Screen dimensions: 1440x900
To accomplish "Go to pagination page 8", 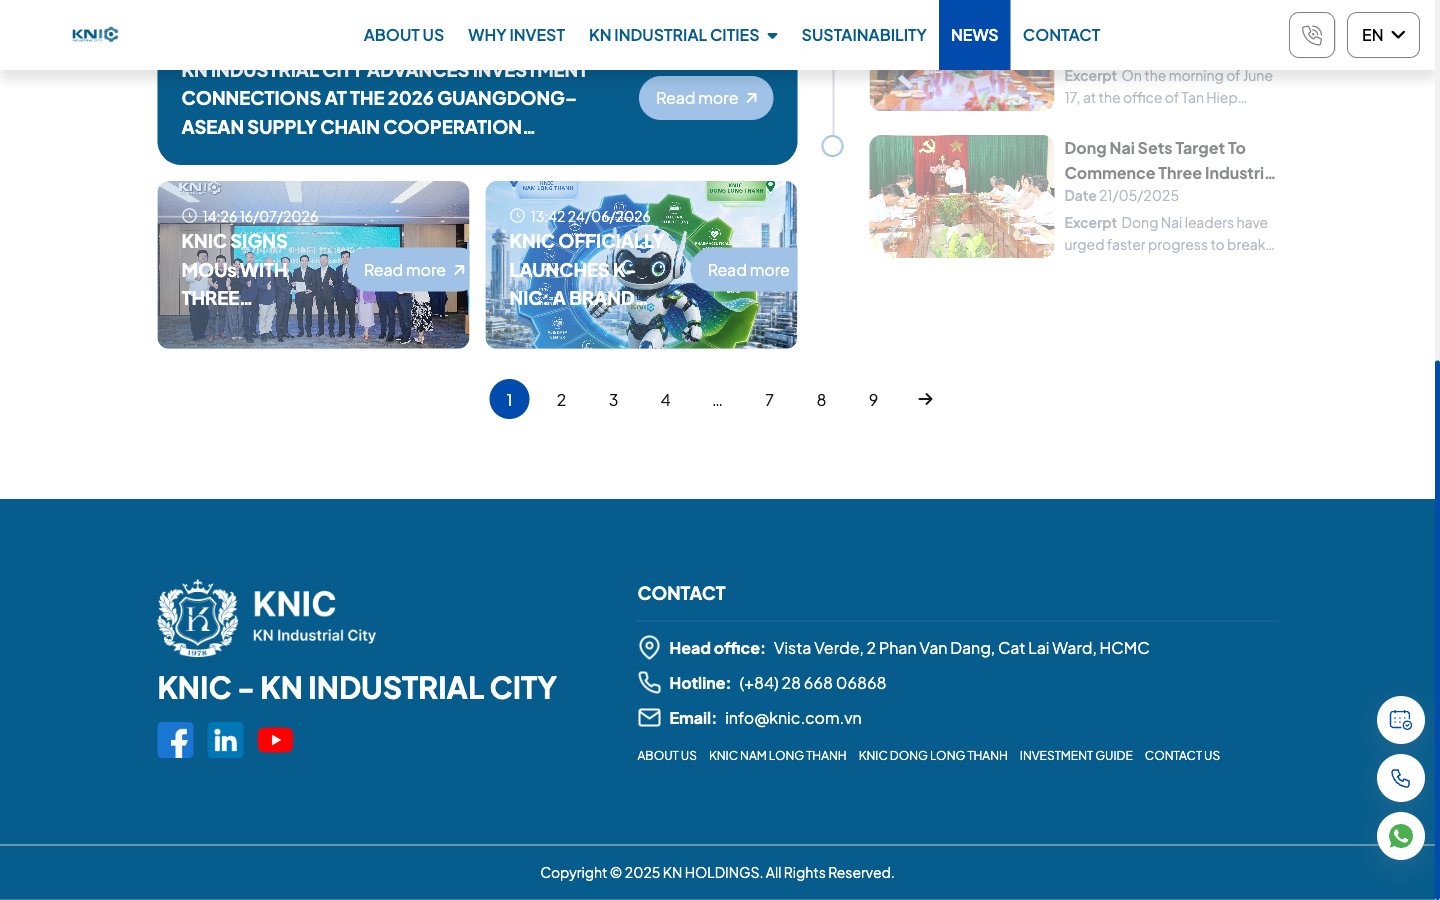I will coord(821,399).
